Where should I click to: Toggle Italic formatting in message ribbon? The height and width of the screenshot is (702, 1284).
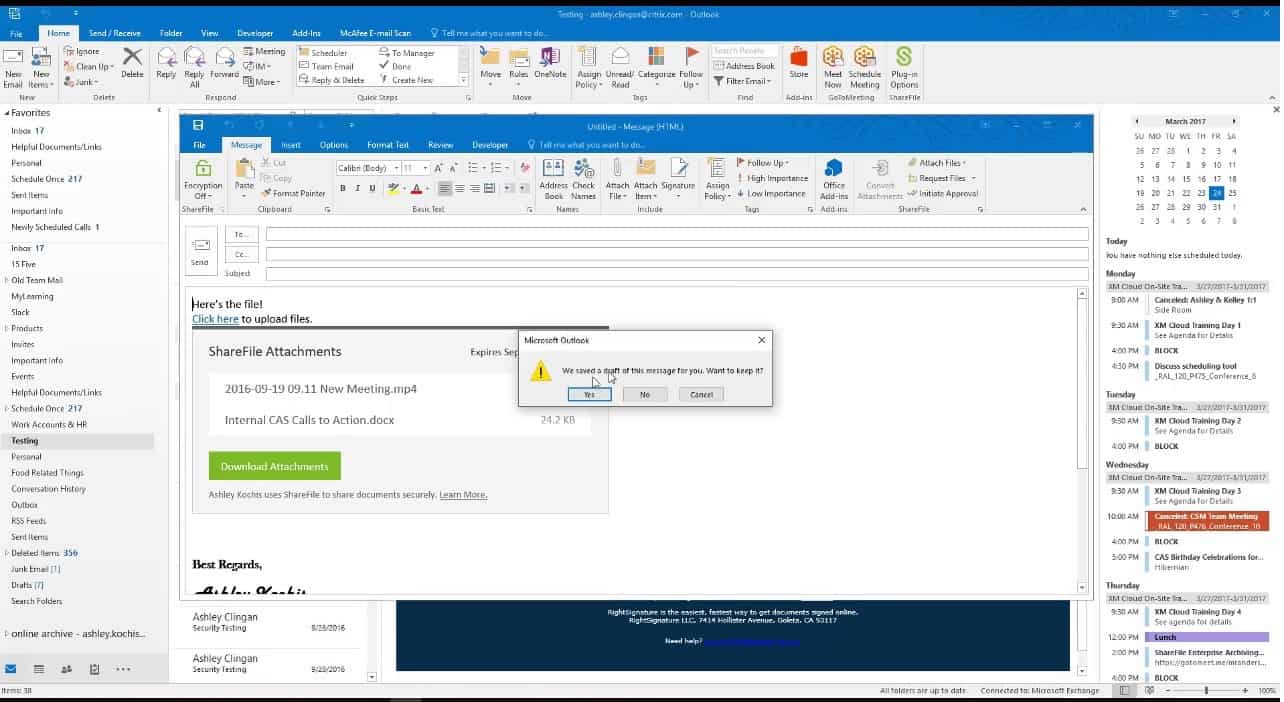(x=357, y=188)
